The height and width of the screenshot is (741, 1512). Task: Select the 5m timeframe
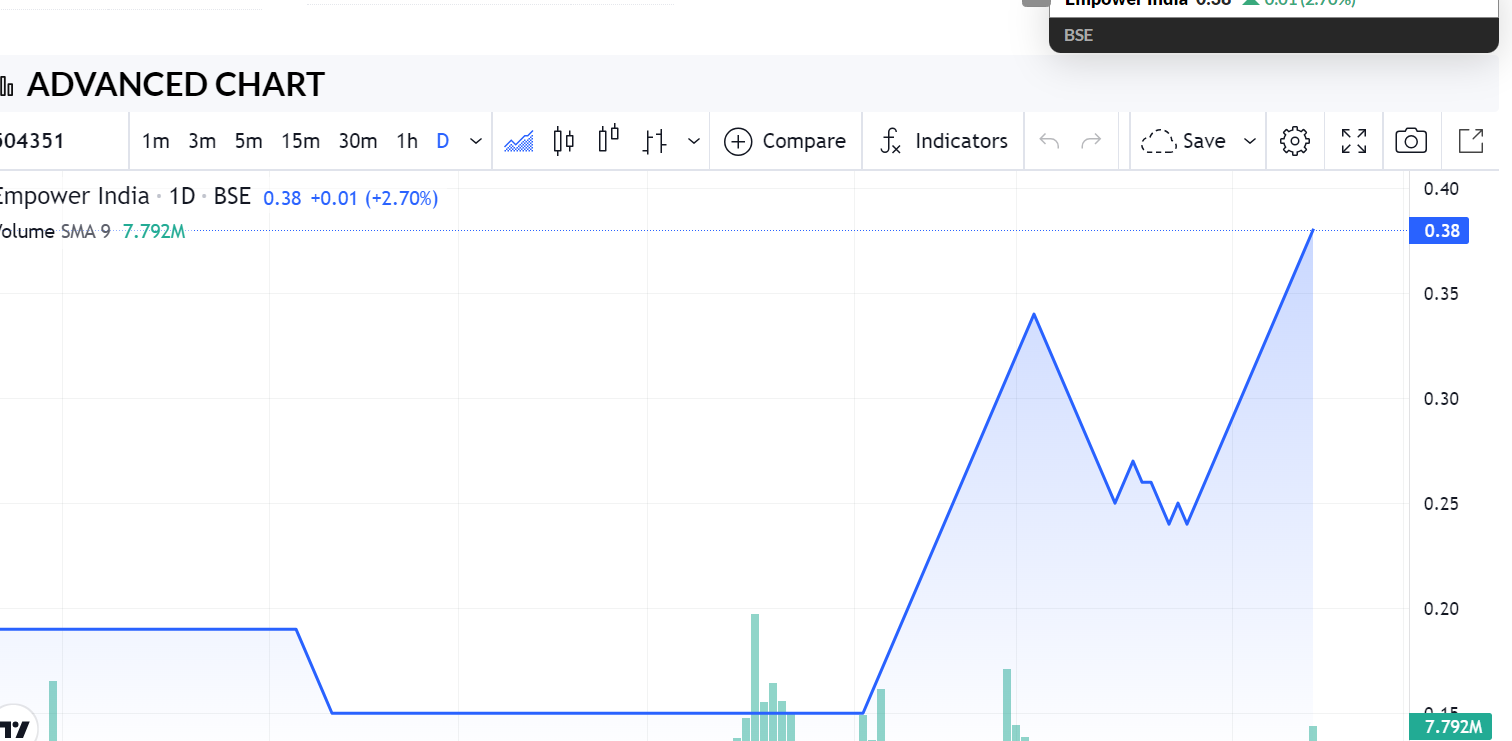(248, 141)
